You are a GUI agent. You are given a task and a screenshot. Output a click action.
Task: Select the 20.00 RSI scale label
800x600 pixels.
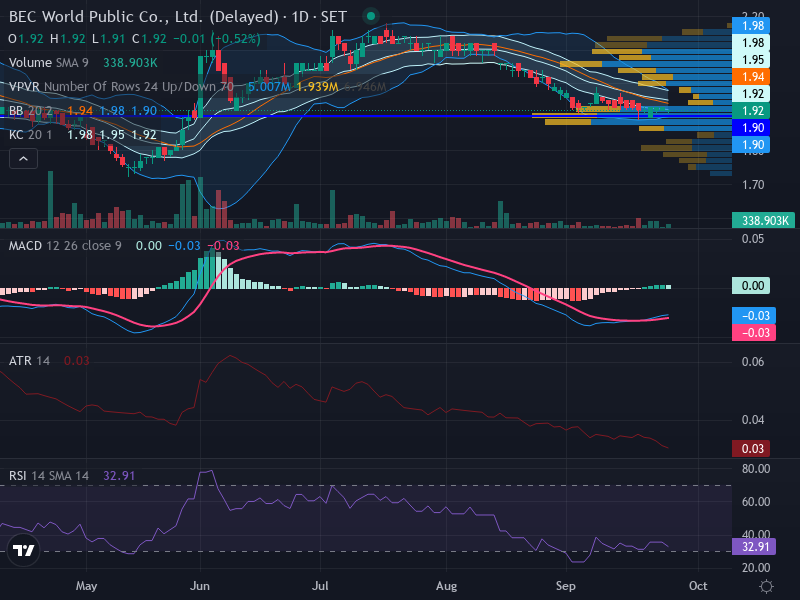click(756, 567)
